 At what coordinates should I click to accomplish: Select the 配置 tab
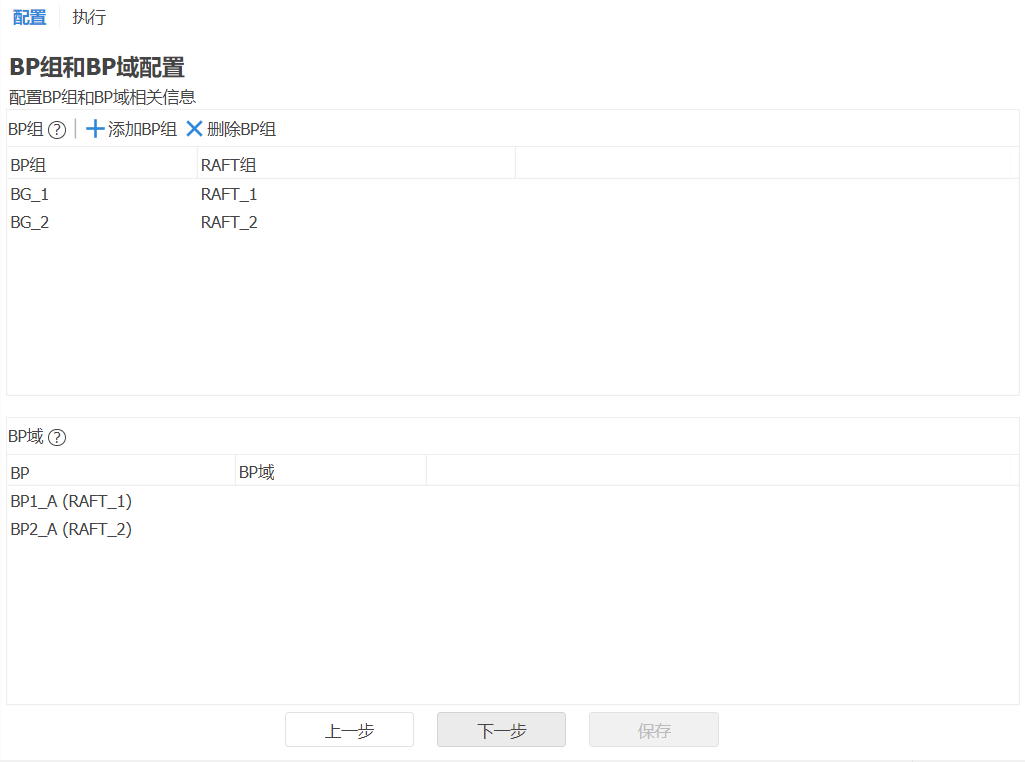click(x=29, y=17)
